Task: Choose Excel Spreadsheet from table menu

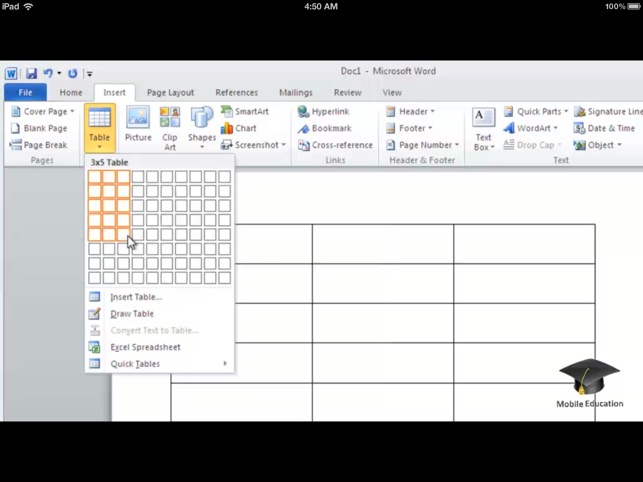Action: click(160, 347)
